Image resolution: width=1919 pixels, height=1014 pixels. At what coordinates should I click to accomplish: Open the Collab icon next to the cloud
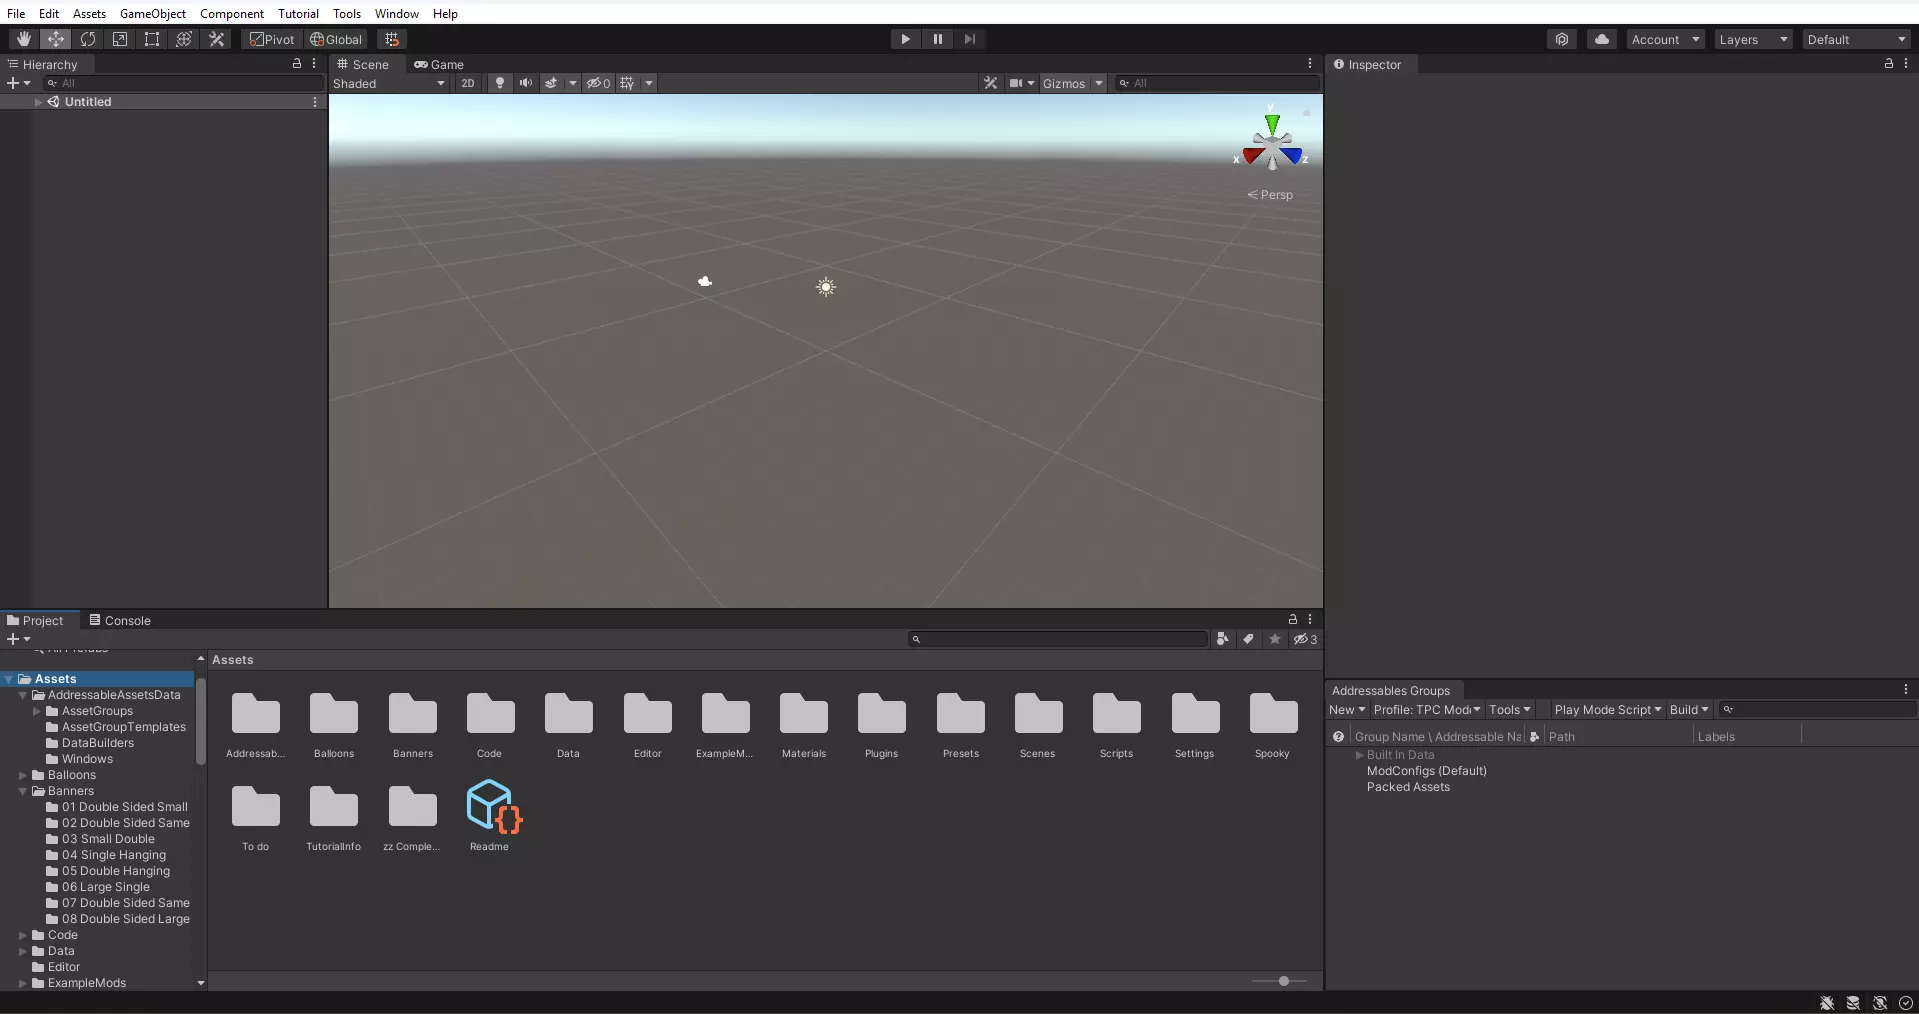click(x=1562, y=39)
